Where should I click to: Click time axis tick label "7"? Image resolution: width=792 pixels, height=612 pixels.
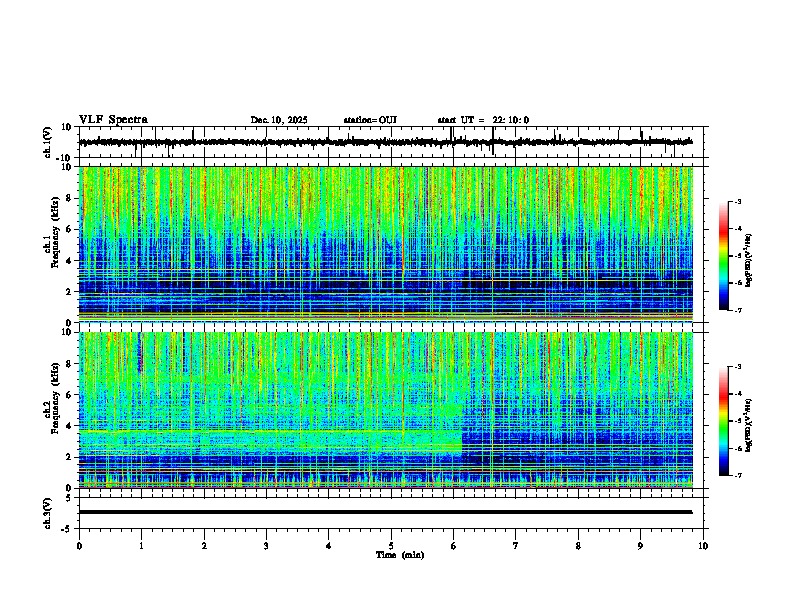click(516, 546)
